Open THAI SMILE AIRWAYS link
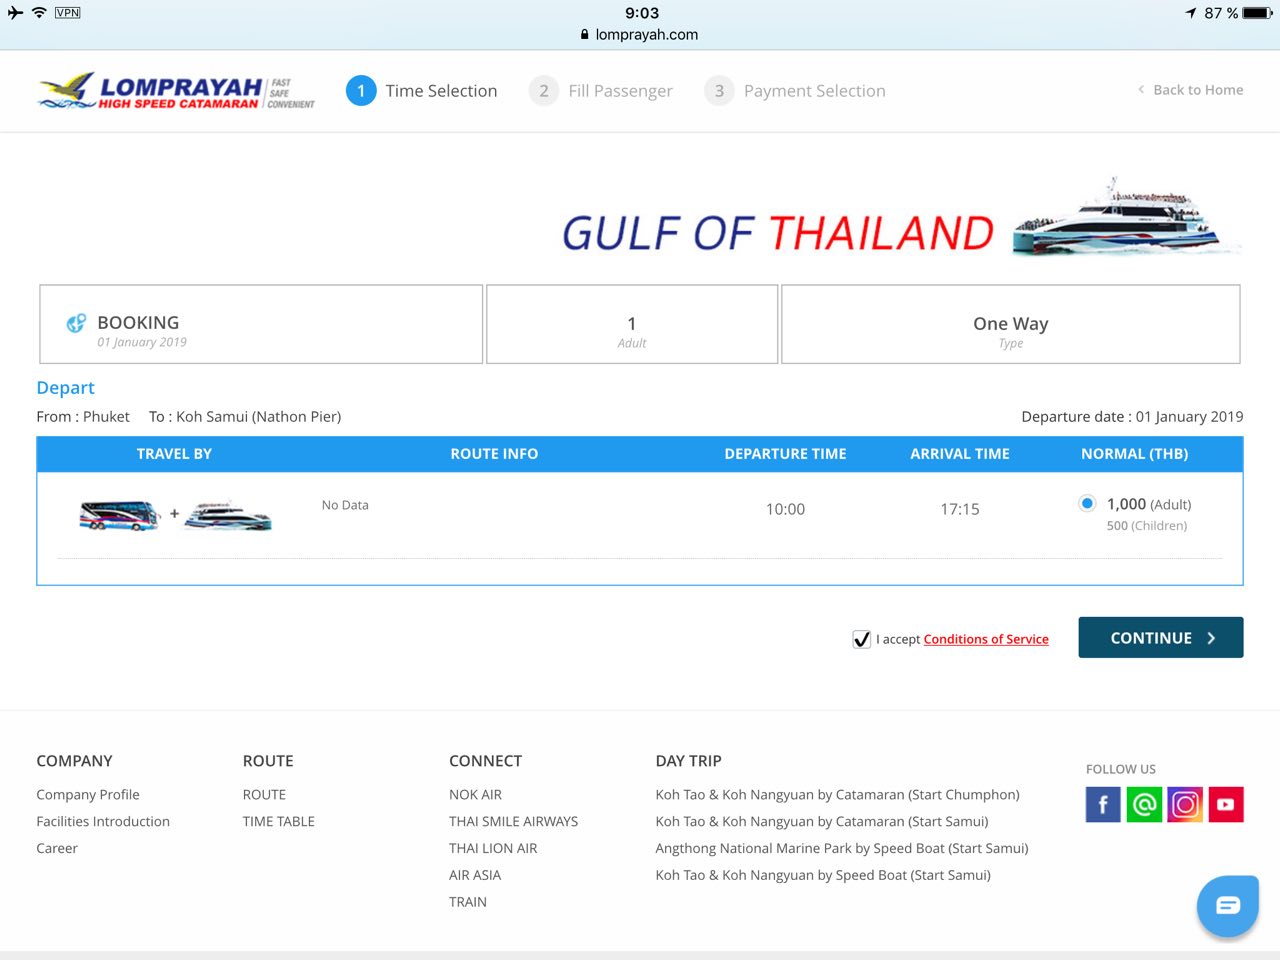Screen dimensions: 1280x960 (514, 821)
